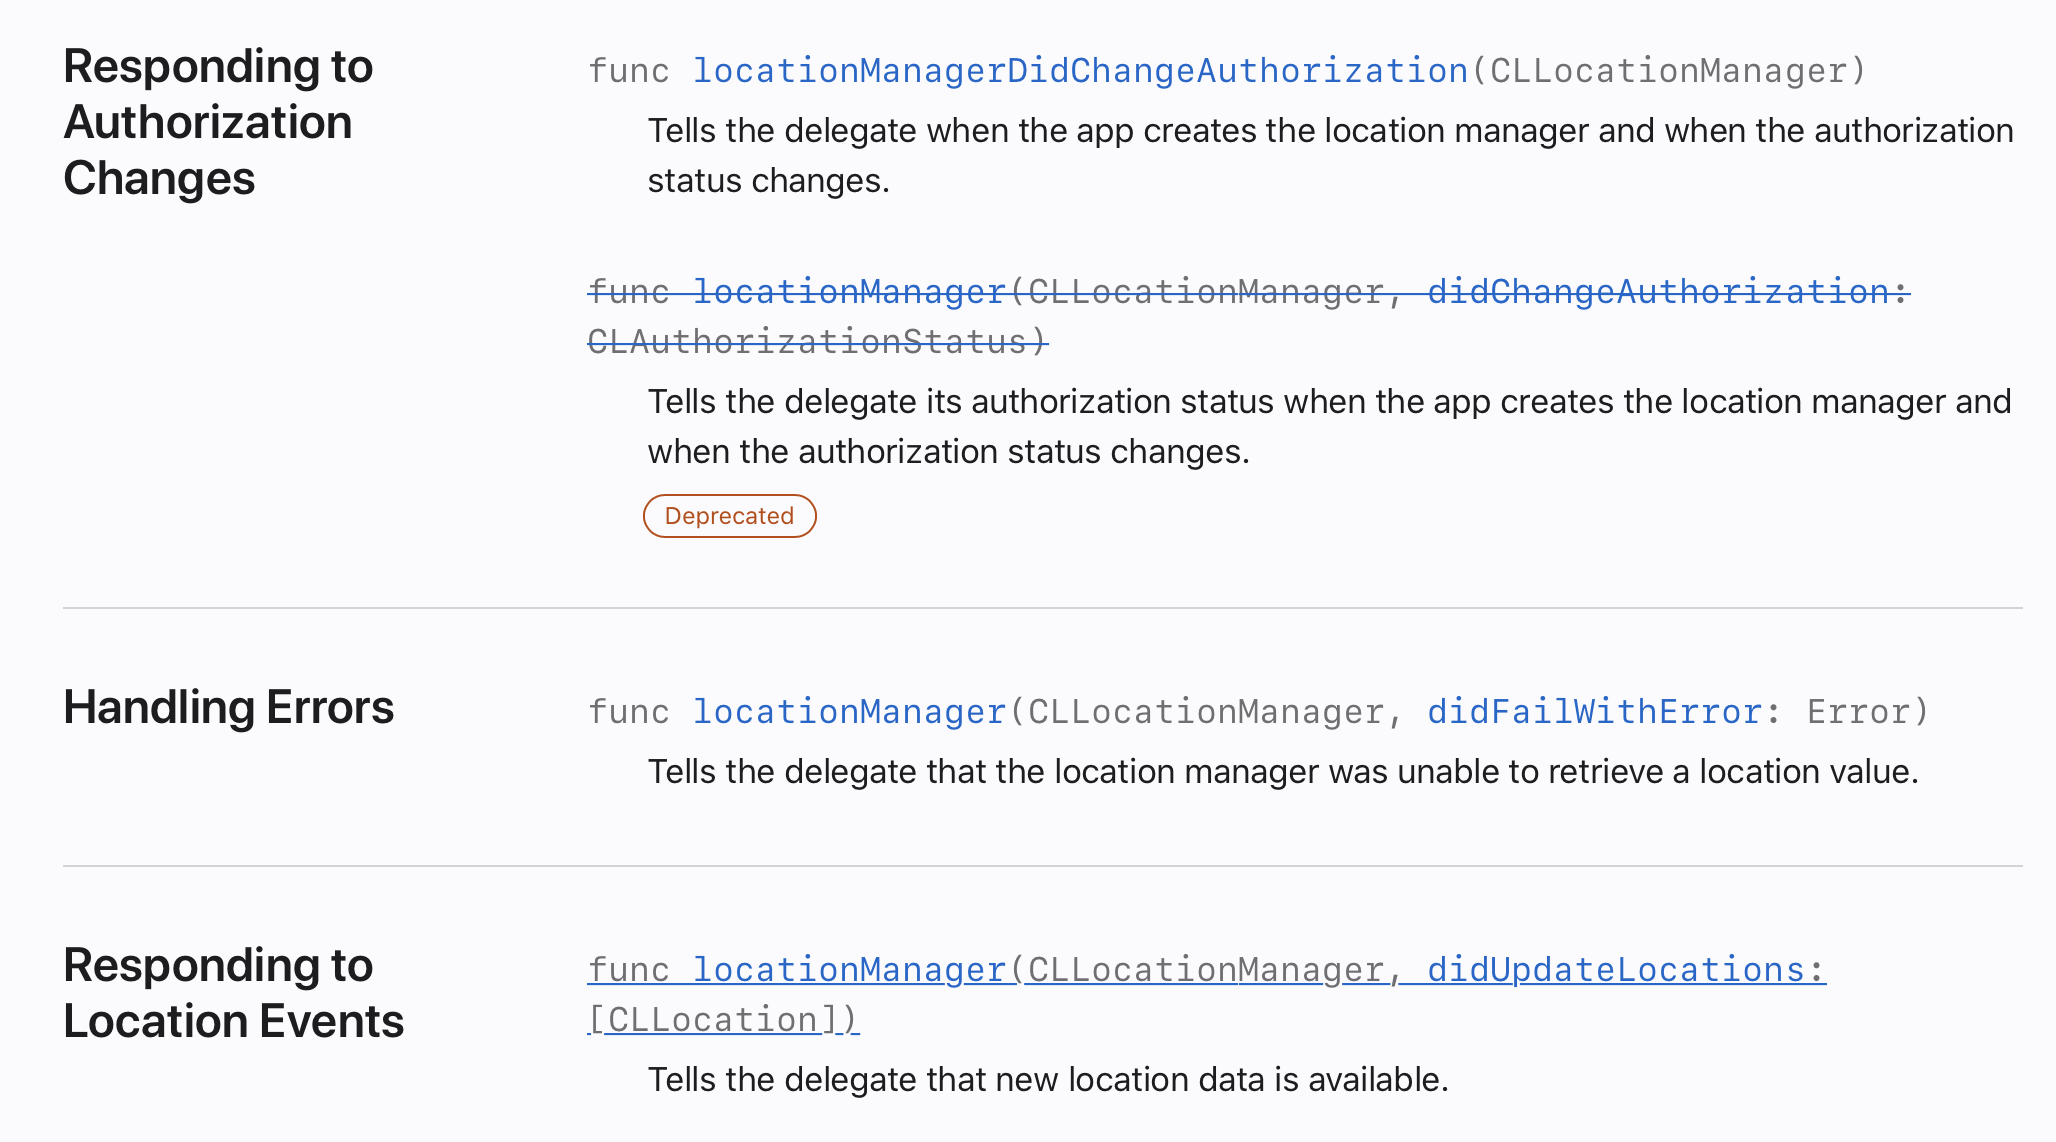
Task: Click the orange Deprecated badge
Action: click(x=729, y=516)
